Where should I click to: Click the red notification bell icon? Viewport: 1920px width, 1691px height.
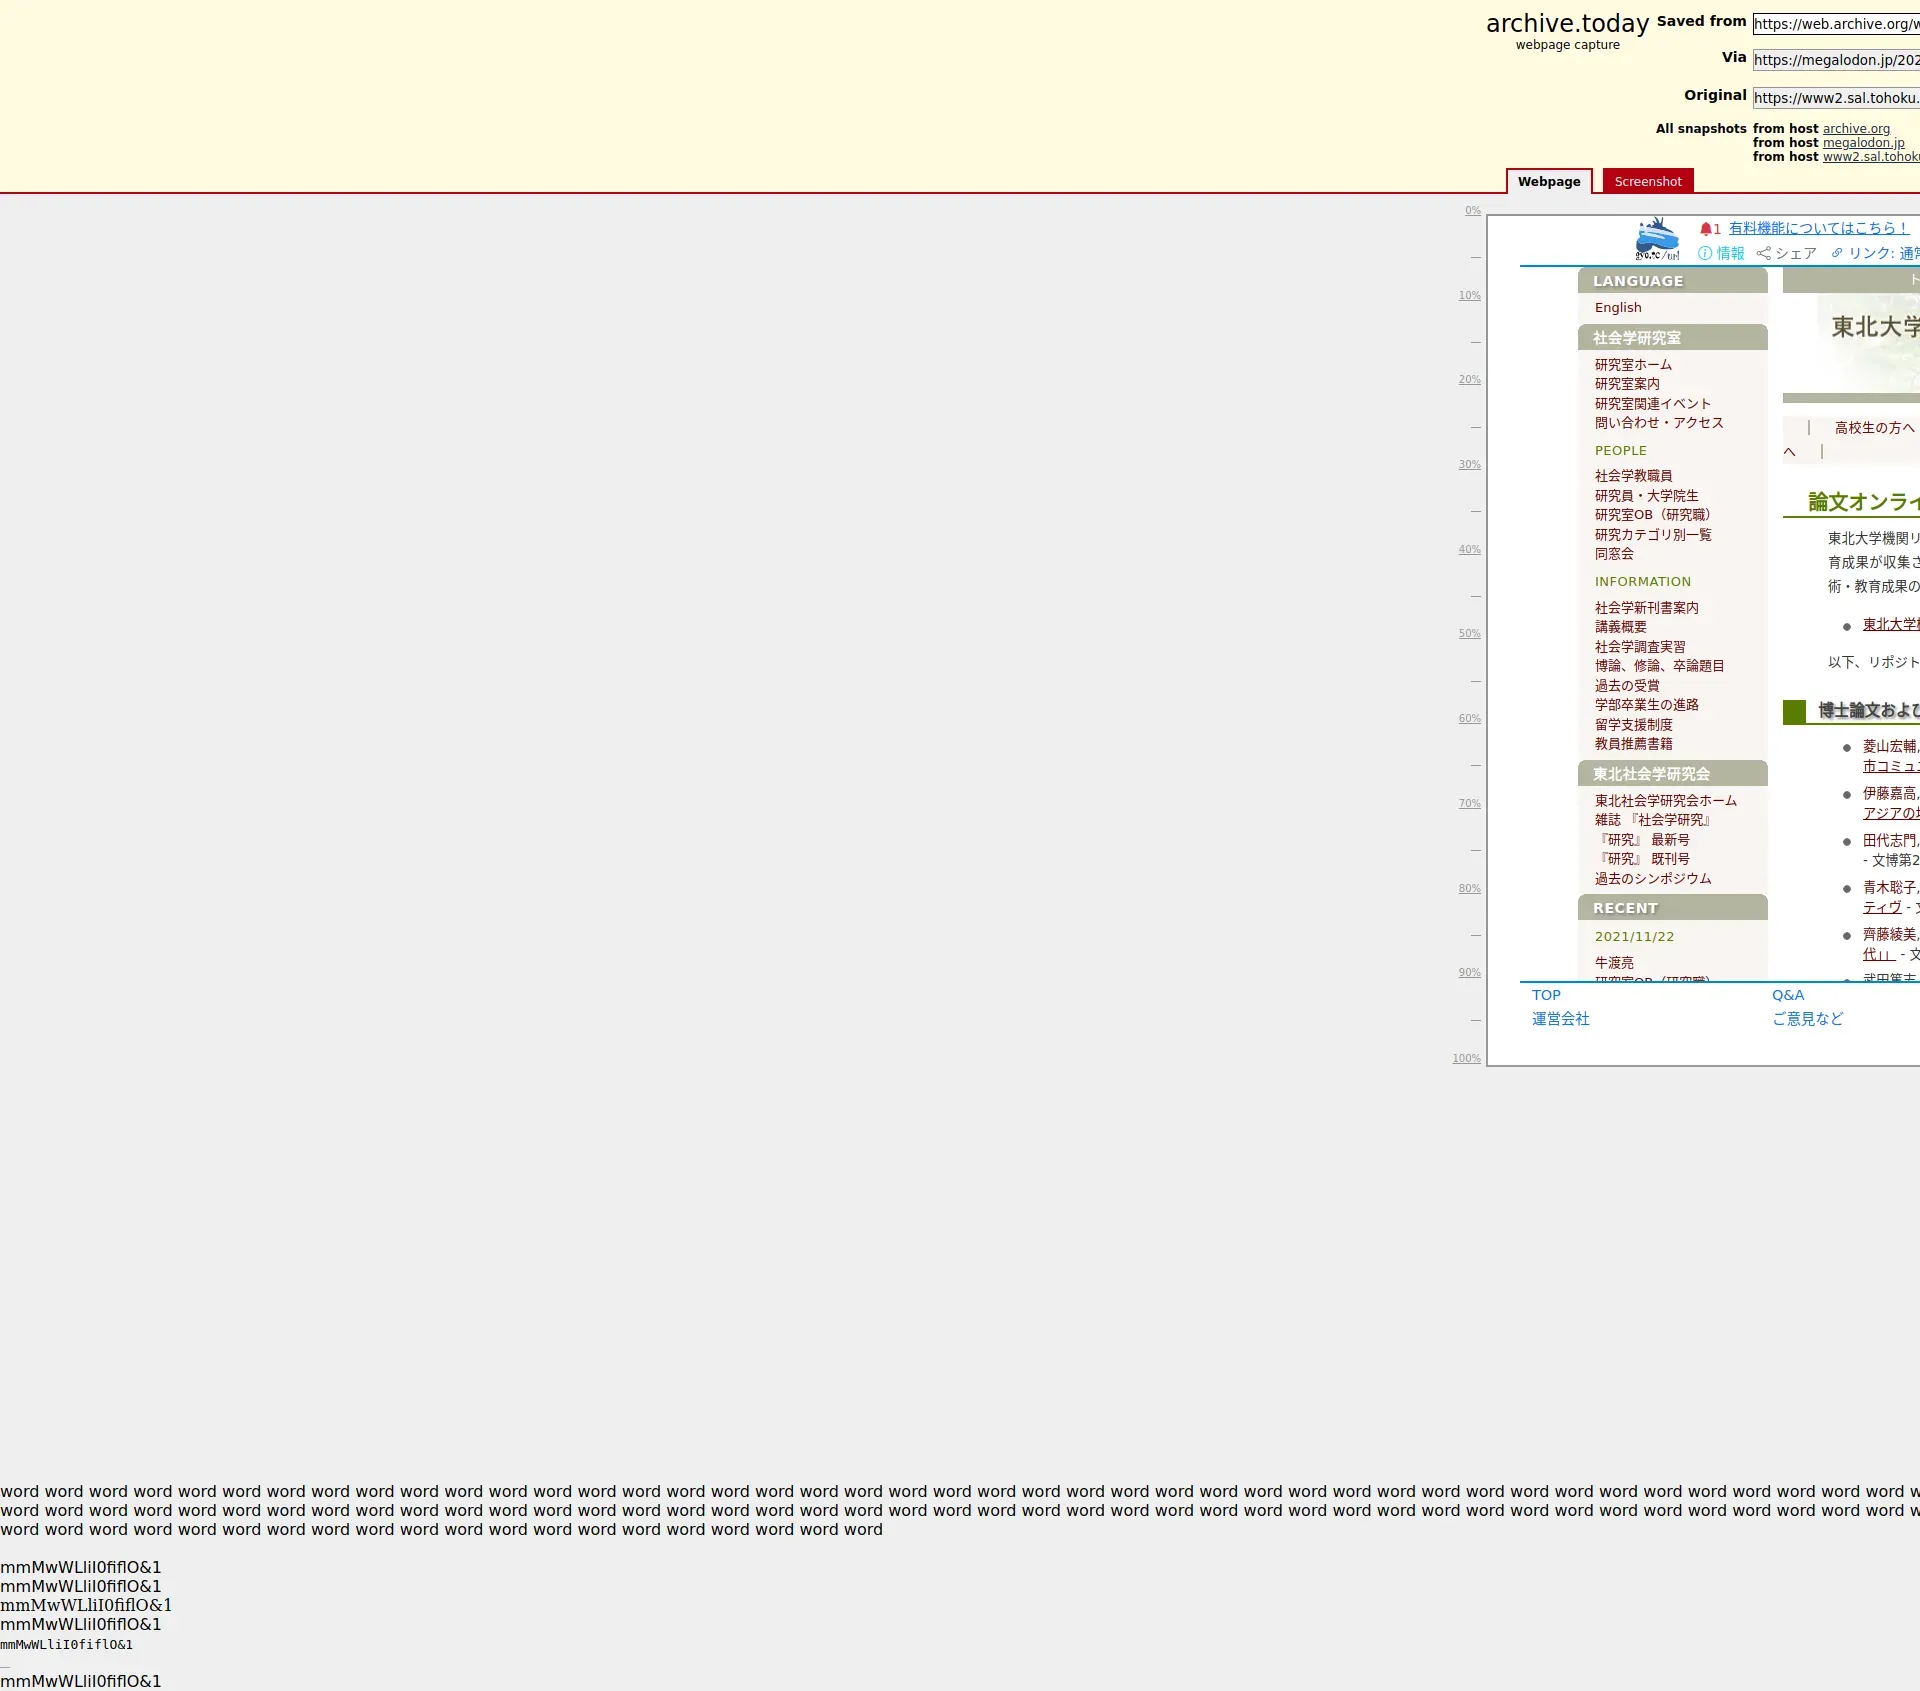(1706, 229)
